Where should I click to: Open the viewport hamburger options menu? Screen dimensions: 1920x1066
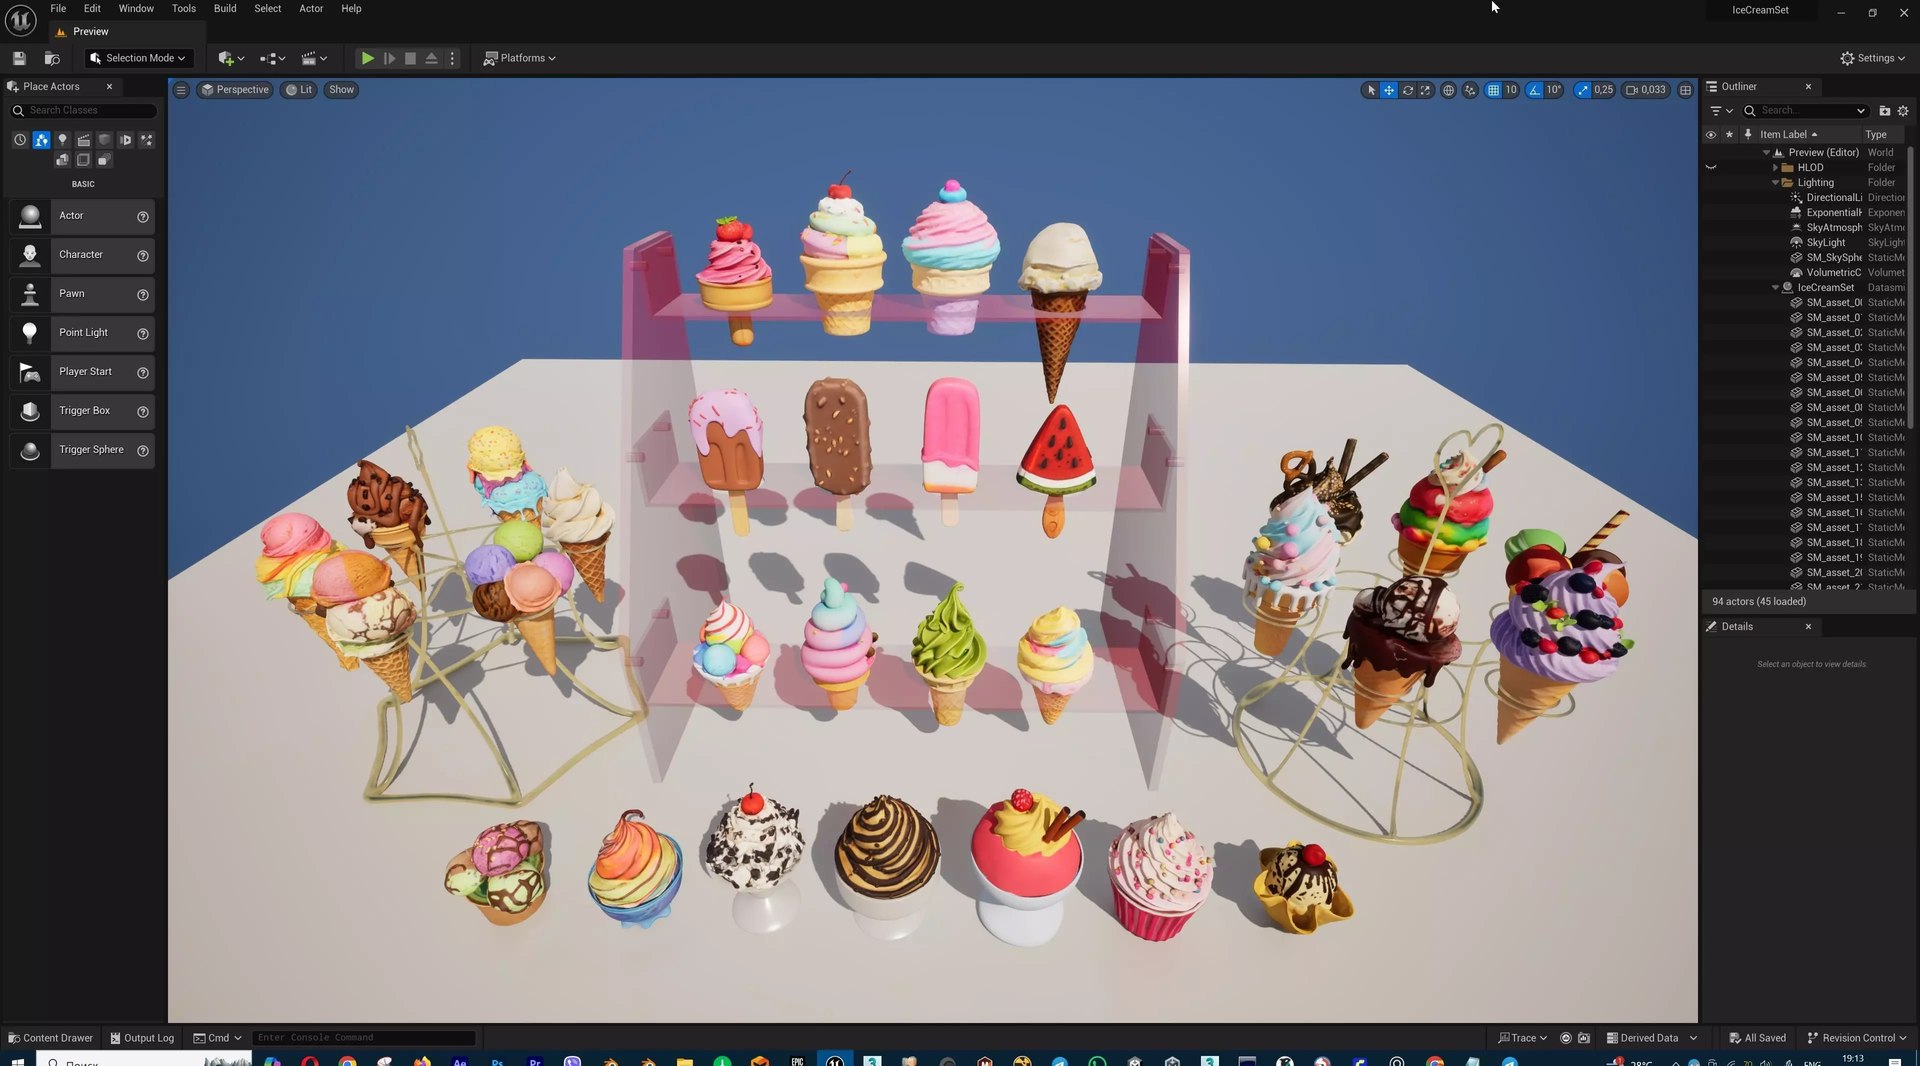pyautogui.click(x=181, y=90)
